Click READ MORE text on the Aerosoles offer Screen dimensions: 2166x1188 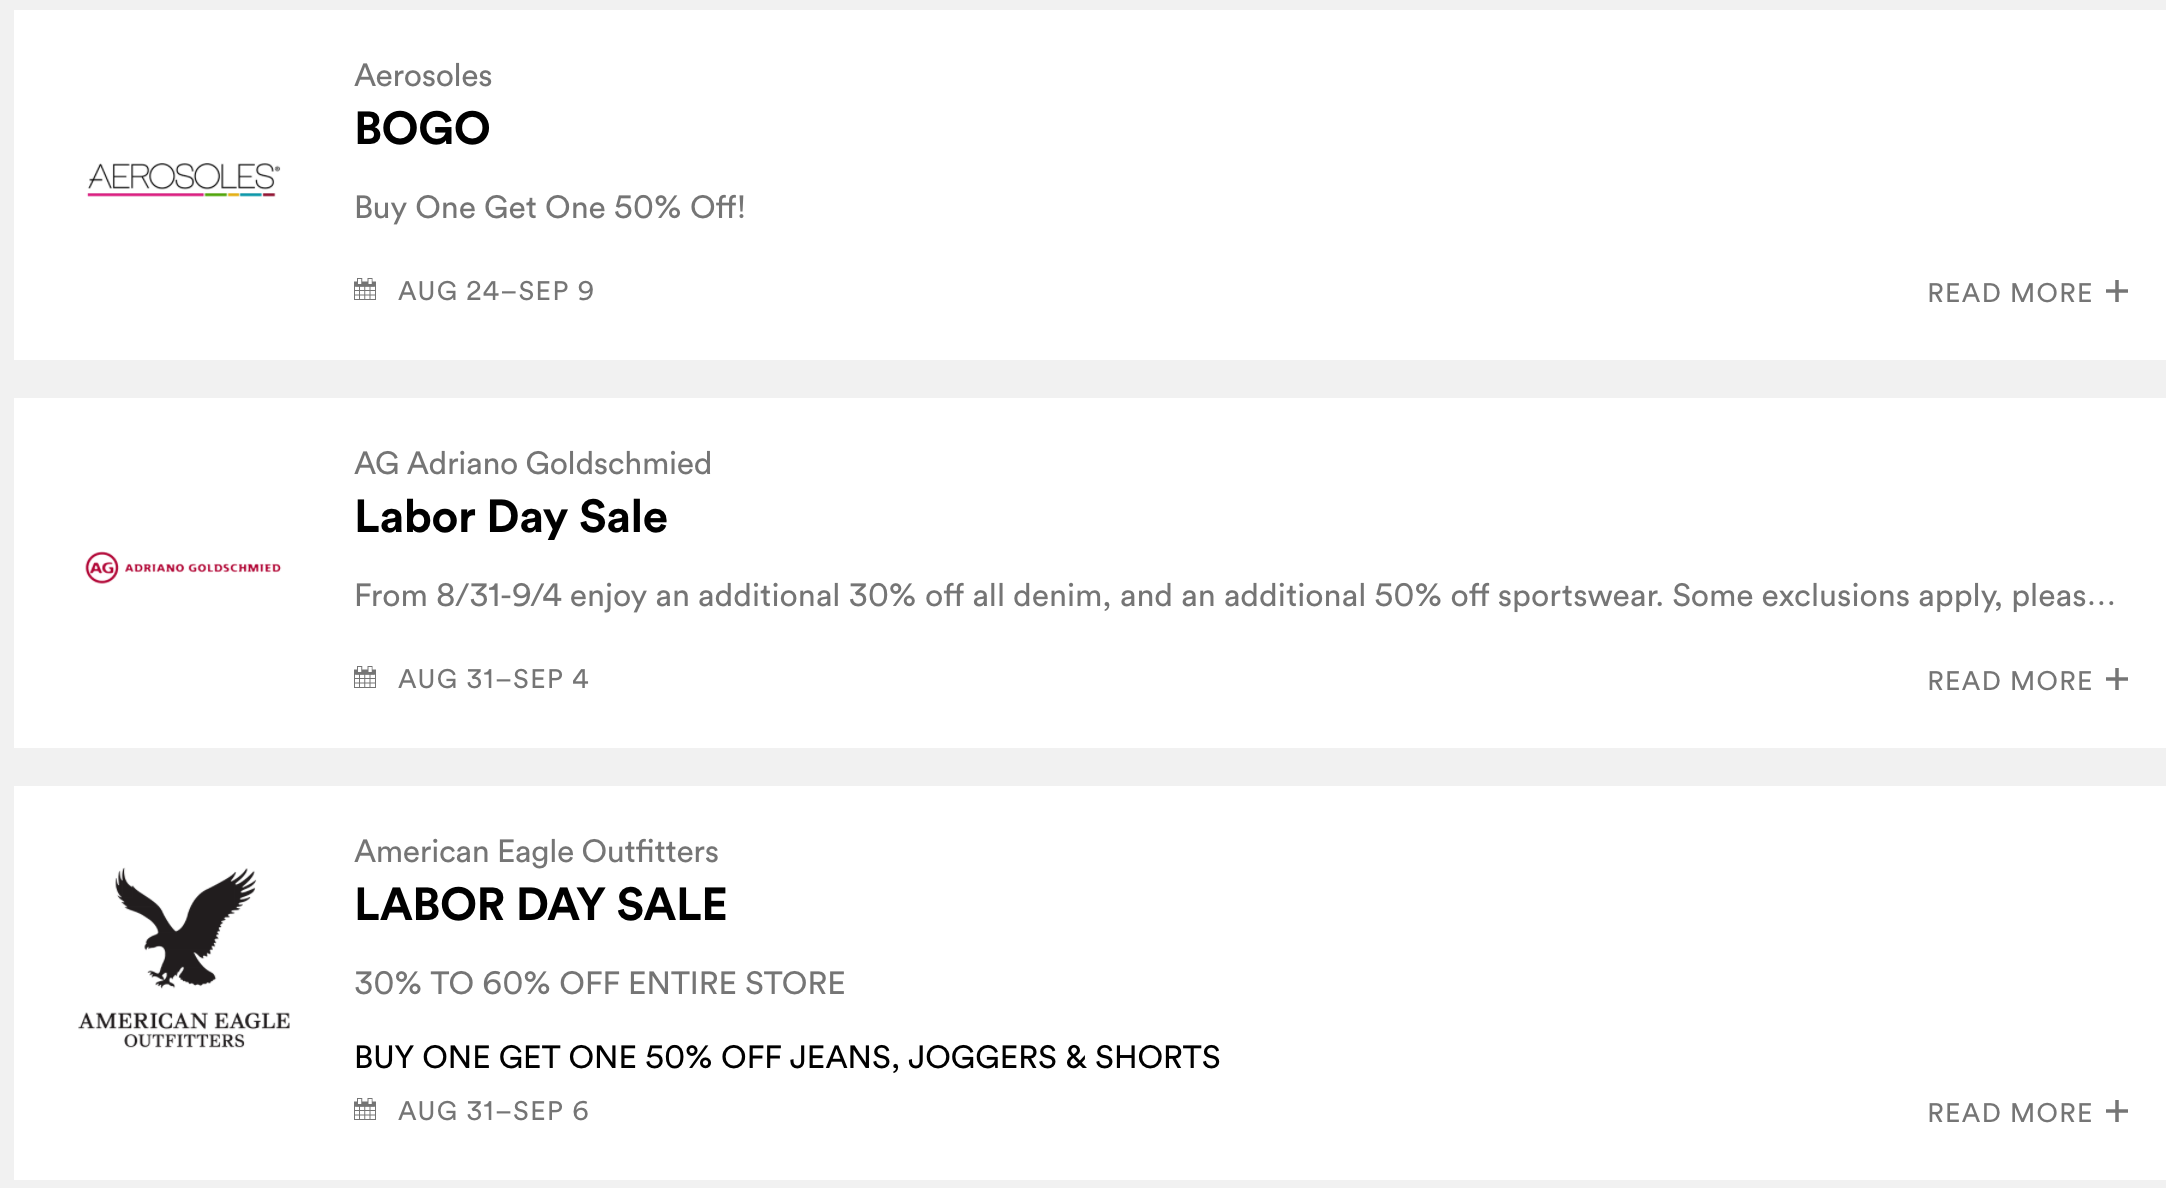click(x=2009, y=293)
